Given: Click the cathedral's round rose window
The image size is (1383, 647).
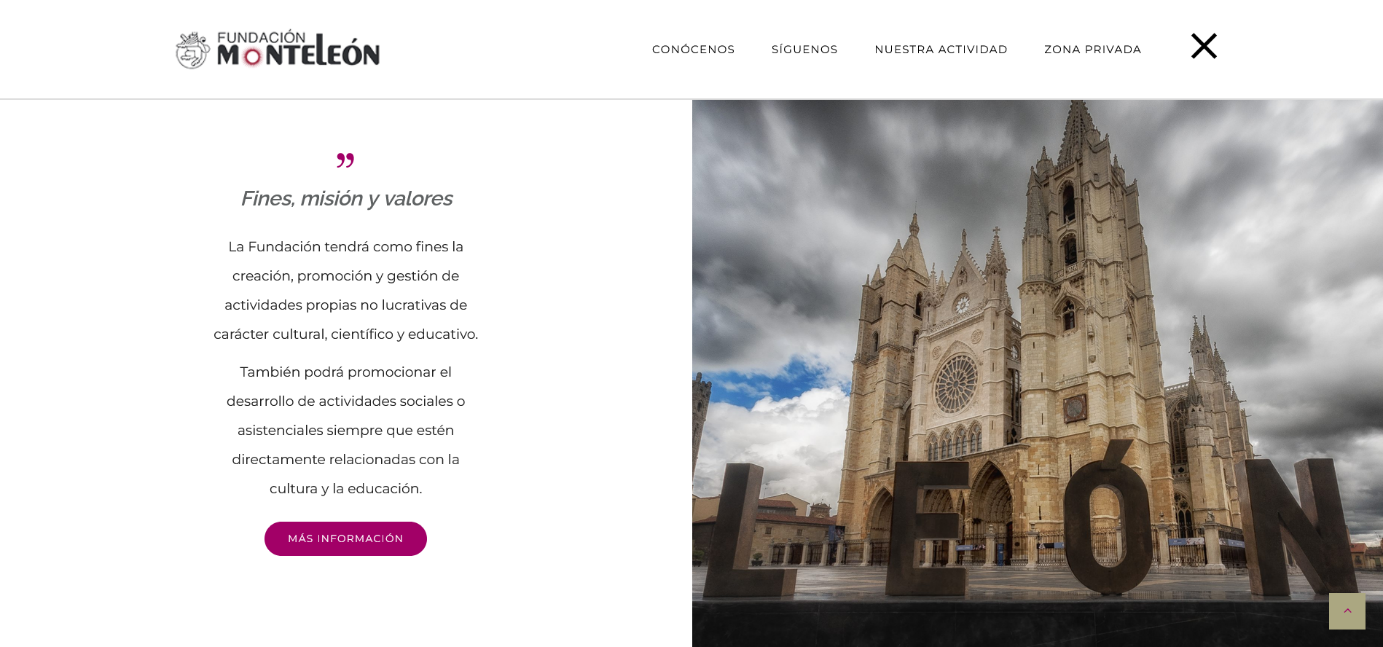Looking at the screenshot, I should 956,383.
